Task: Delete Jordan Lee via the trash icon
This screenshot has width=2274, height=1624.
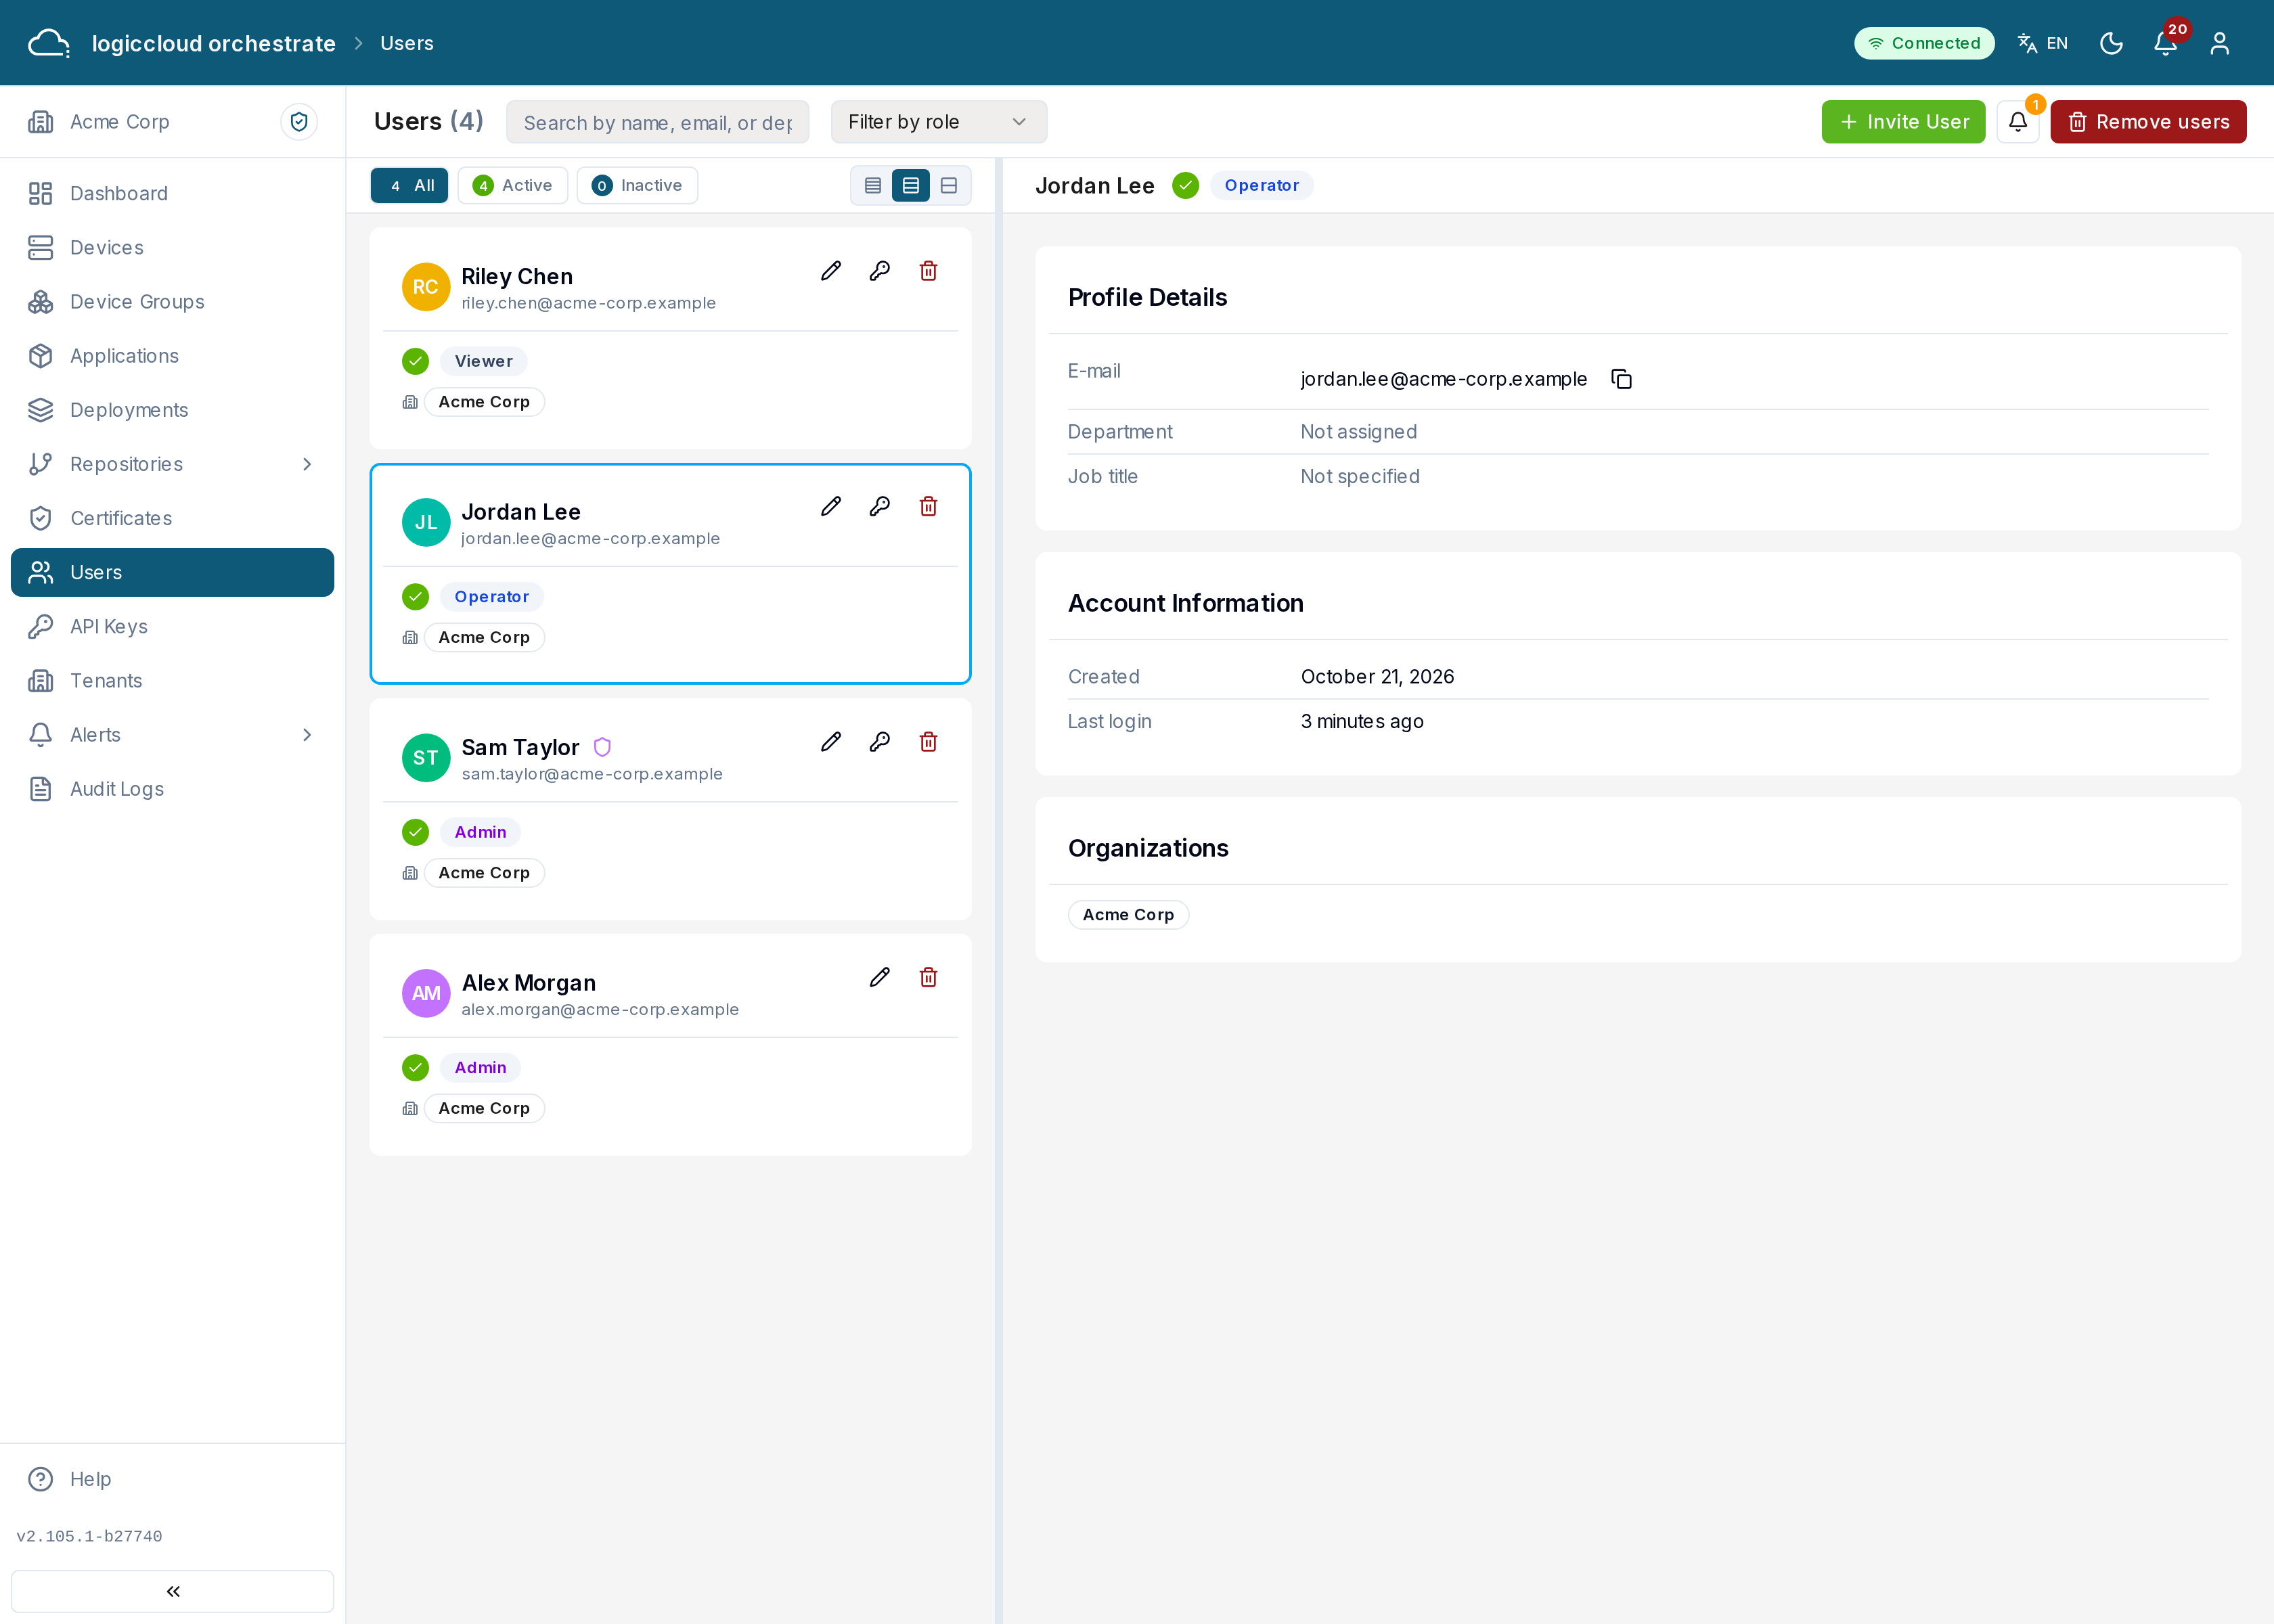Action: pos(928,506)
